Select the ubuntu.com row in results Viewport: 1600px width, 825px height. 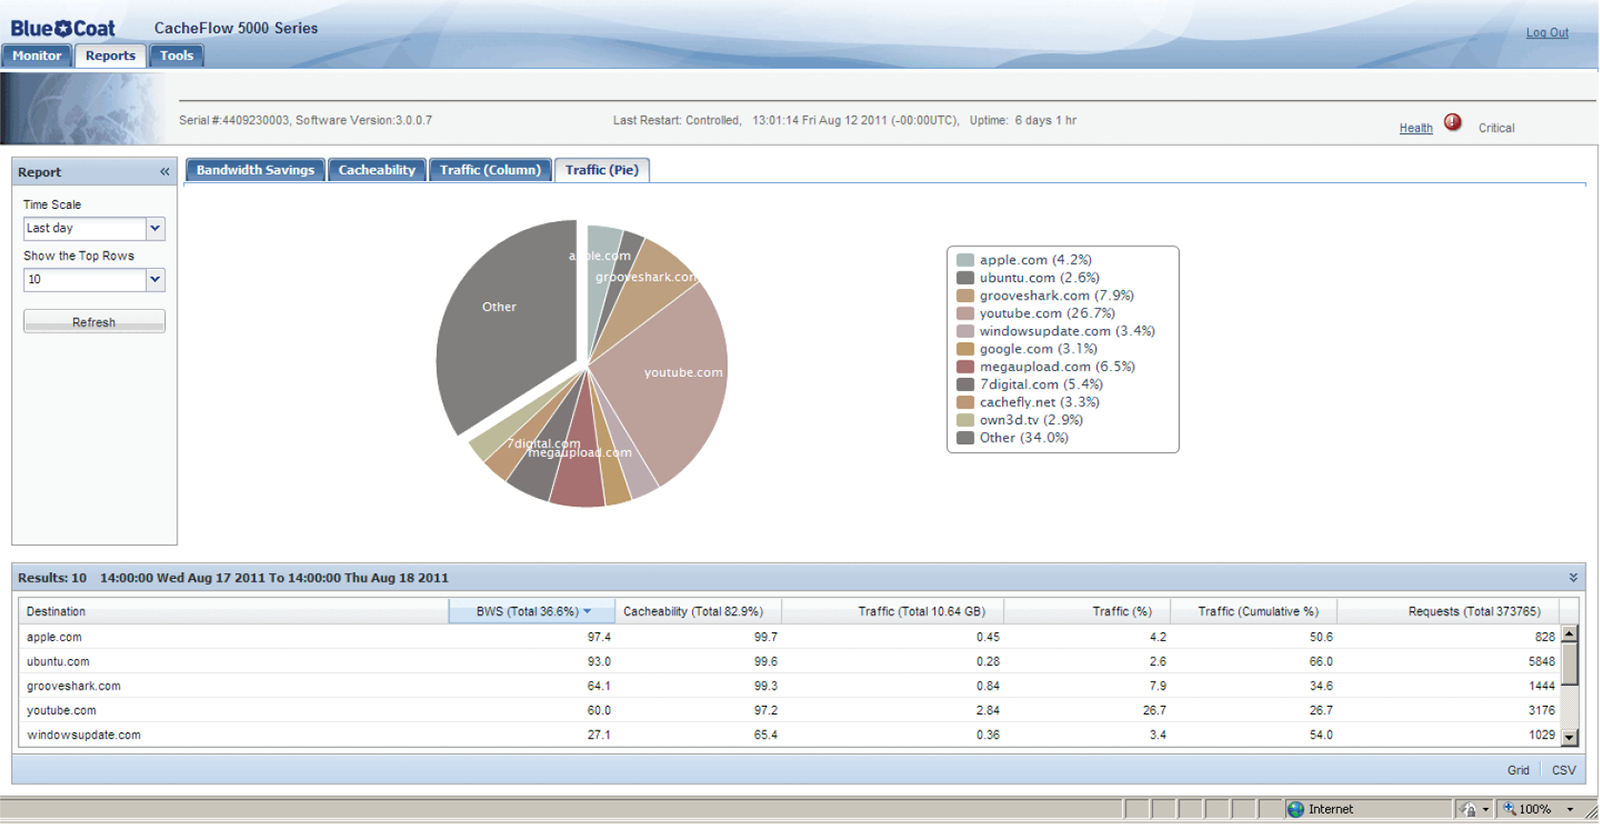click(790, 662)
